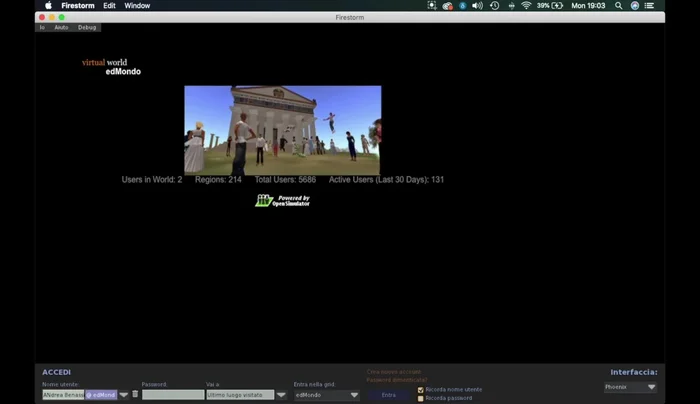Image resolution: width=700 pixels, height=404 pixels.
Task: Enable the Ricorda nome utente checkbox
Action: (x=421, y=390)
